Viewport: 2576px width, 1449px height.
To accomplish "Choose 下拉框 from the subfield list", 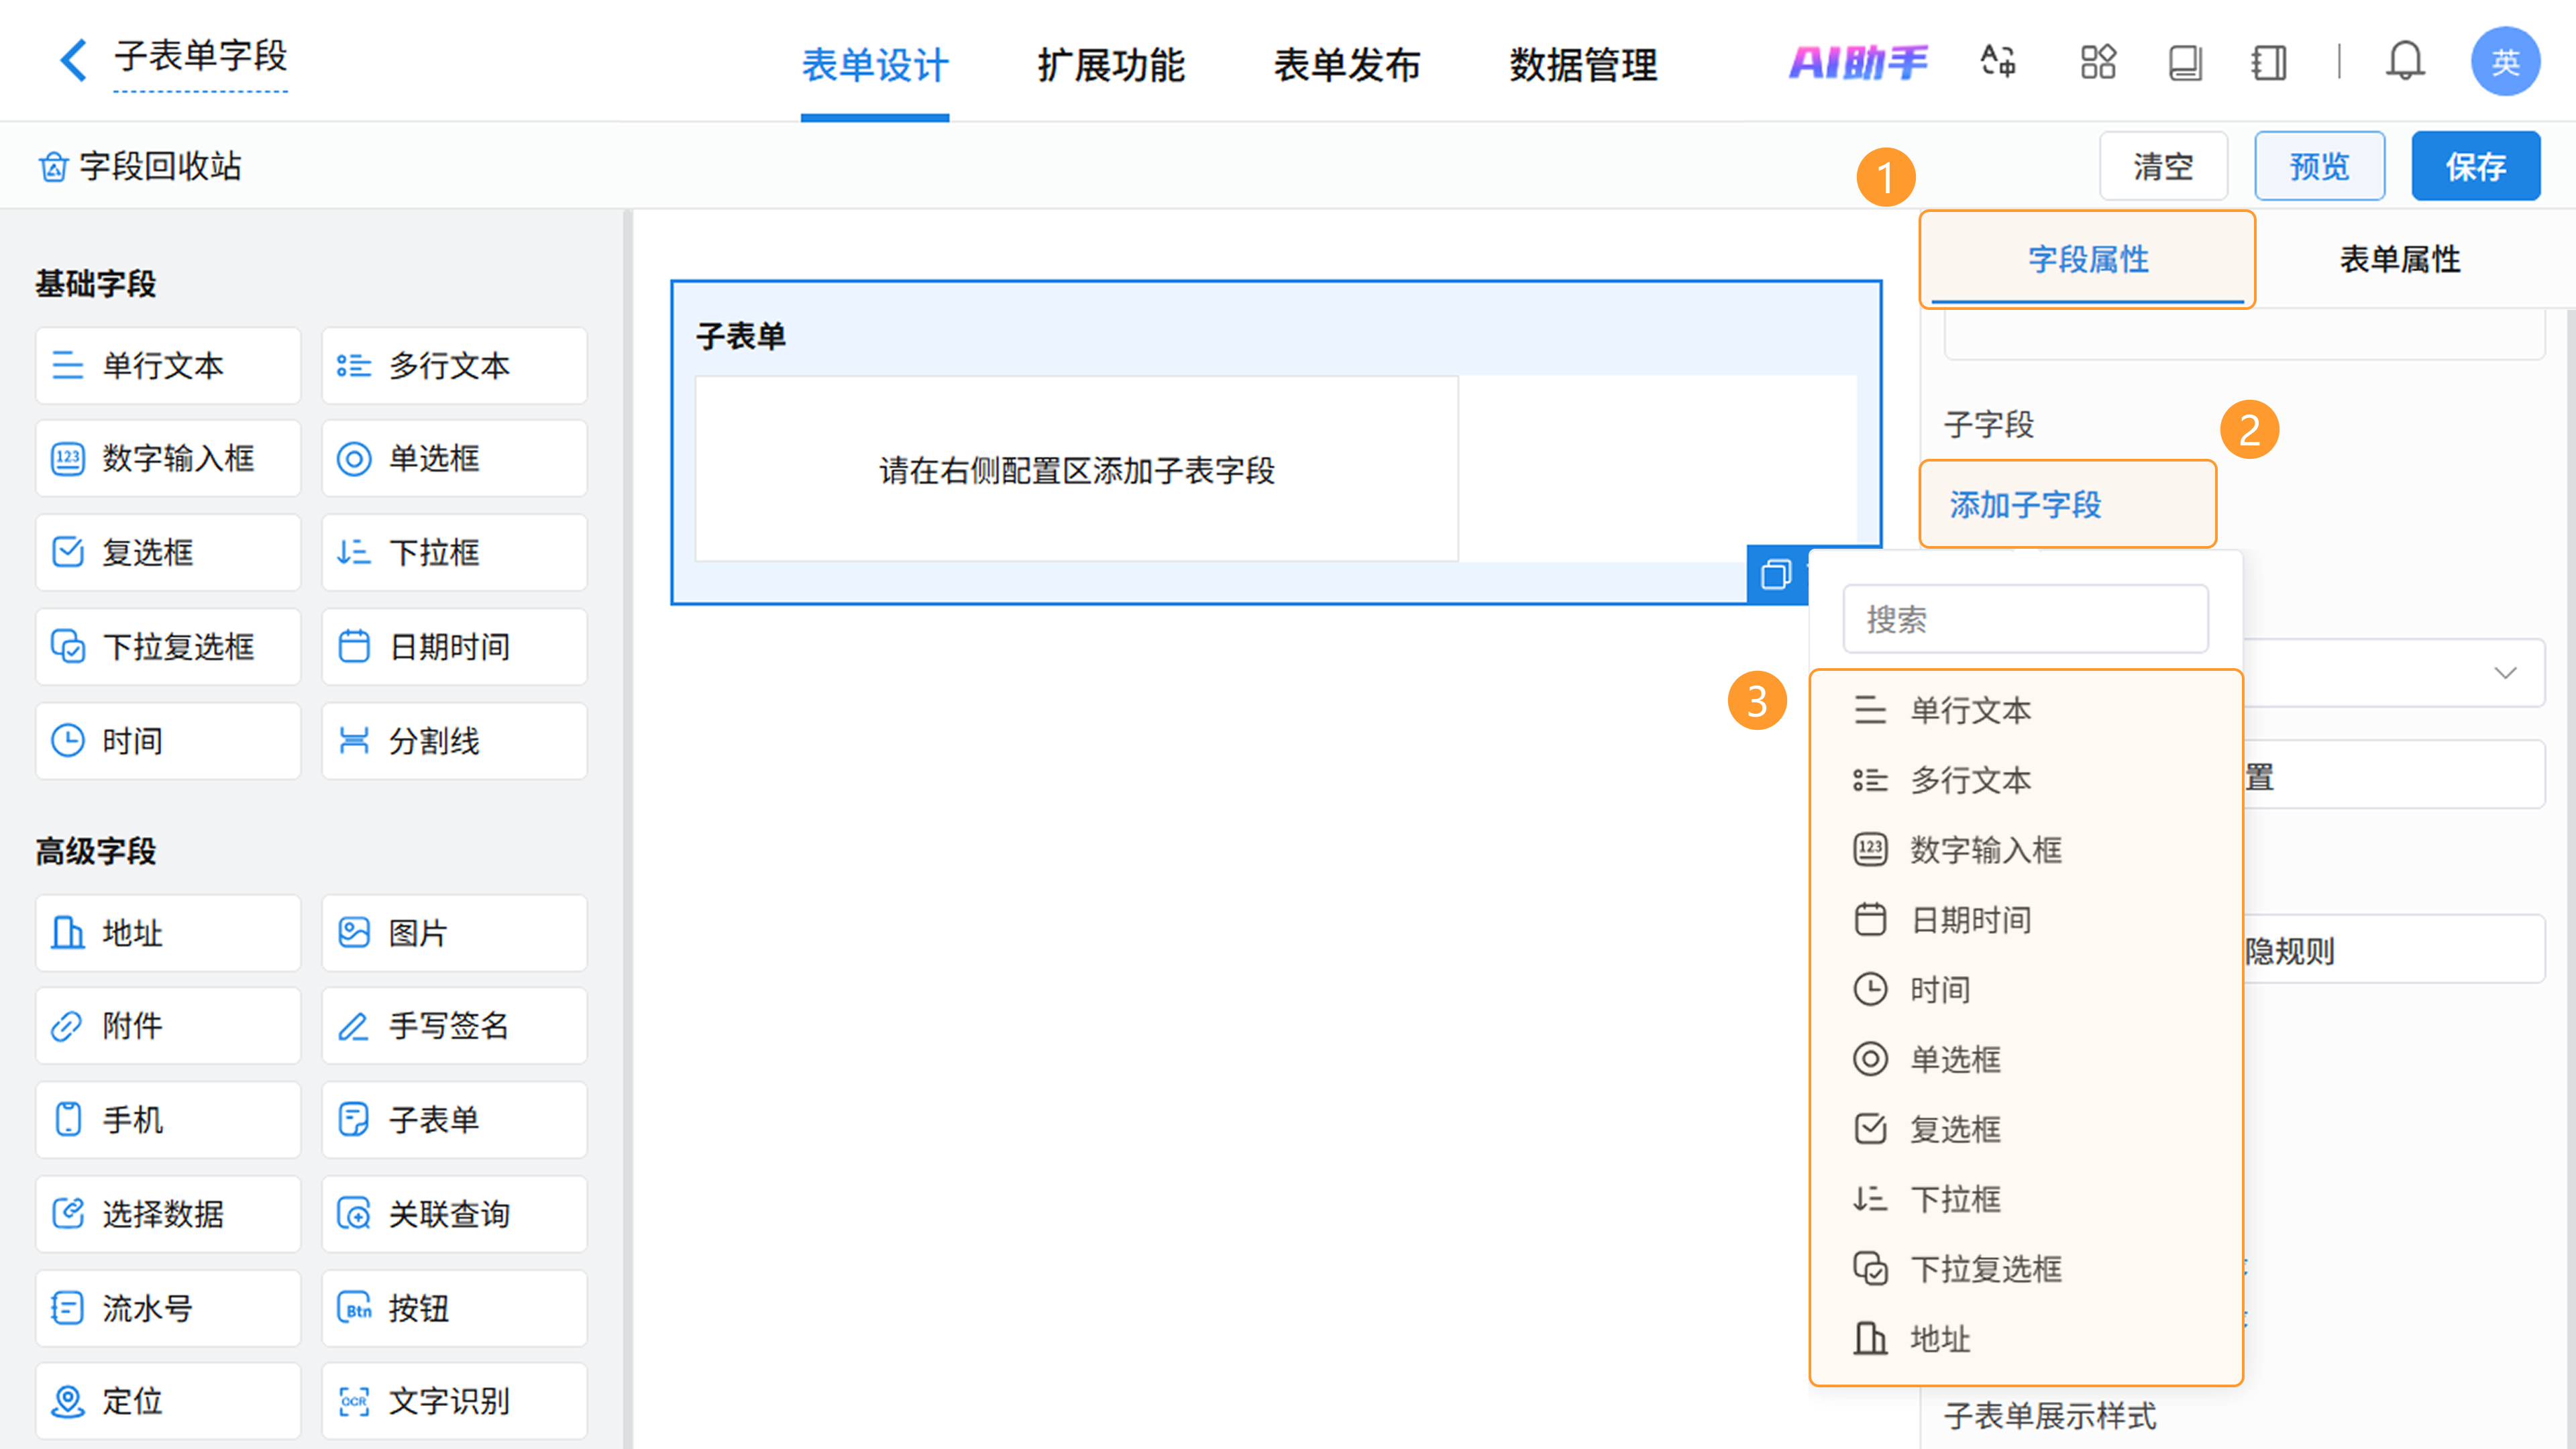I will coord(1955,1199).
